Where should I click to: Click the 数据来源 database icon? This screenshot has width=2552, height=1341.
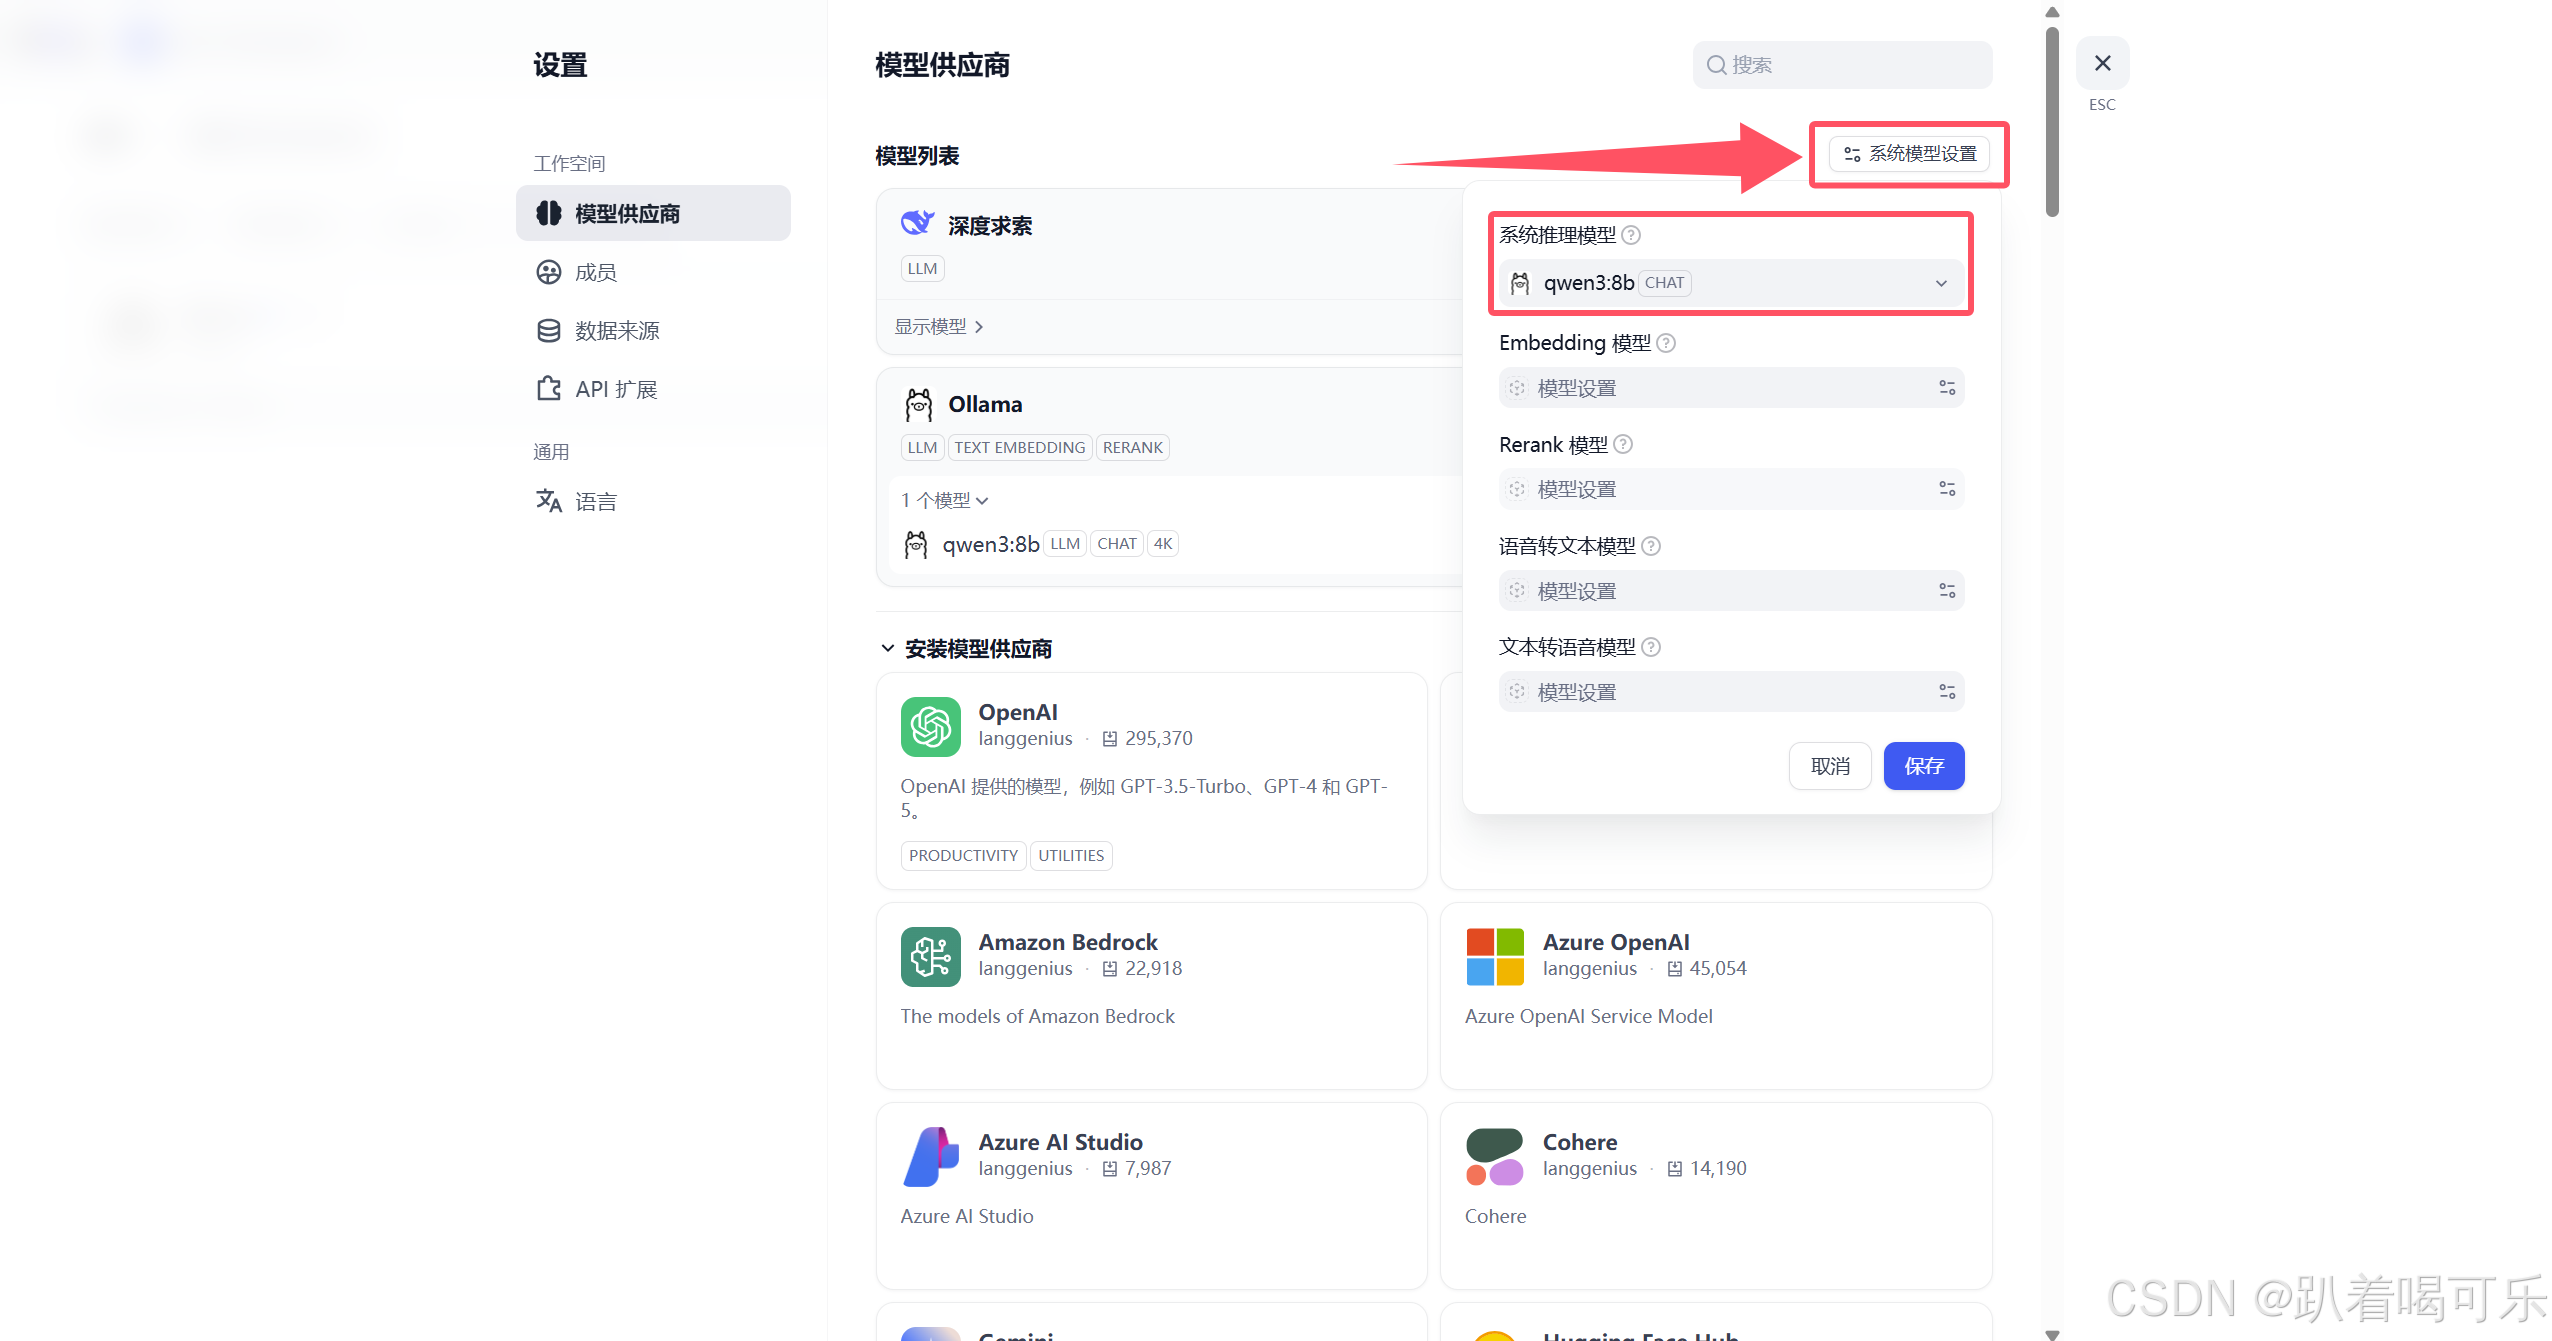coord(548,331)
